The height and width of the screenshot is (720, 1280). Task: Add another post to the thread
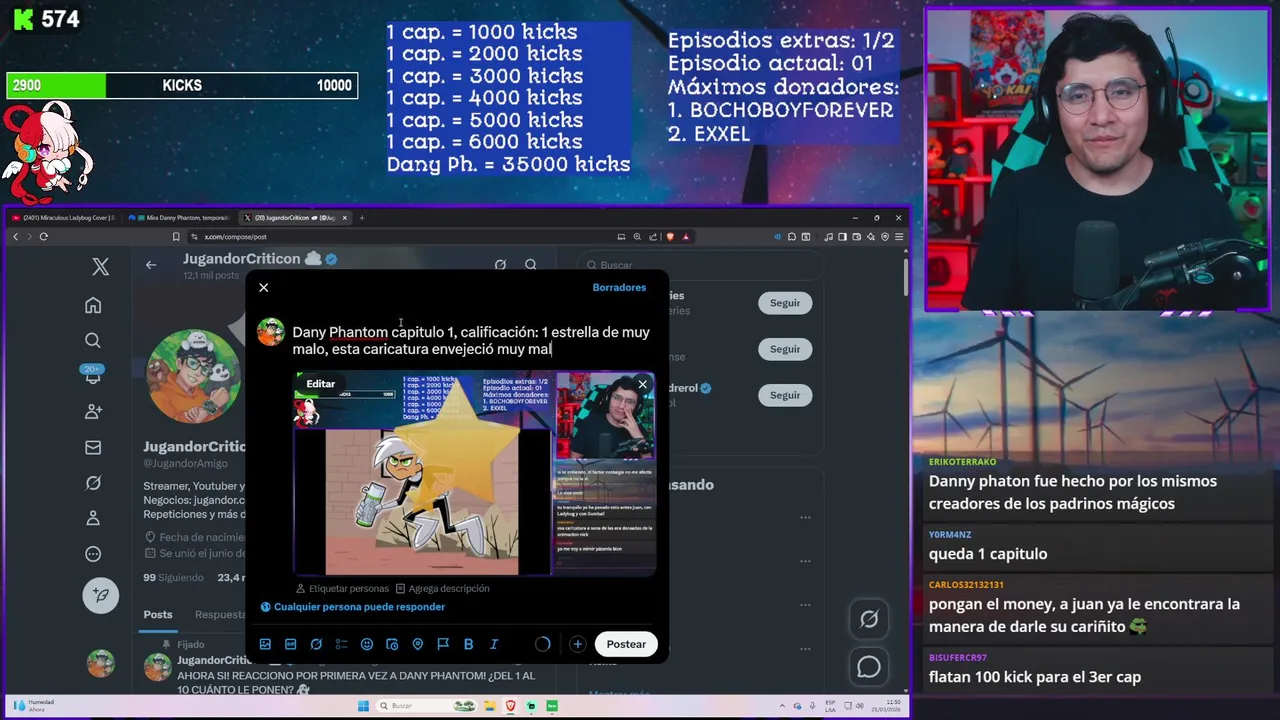click(x=577, y=645)
